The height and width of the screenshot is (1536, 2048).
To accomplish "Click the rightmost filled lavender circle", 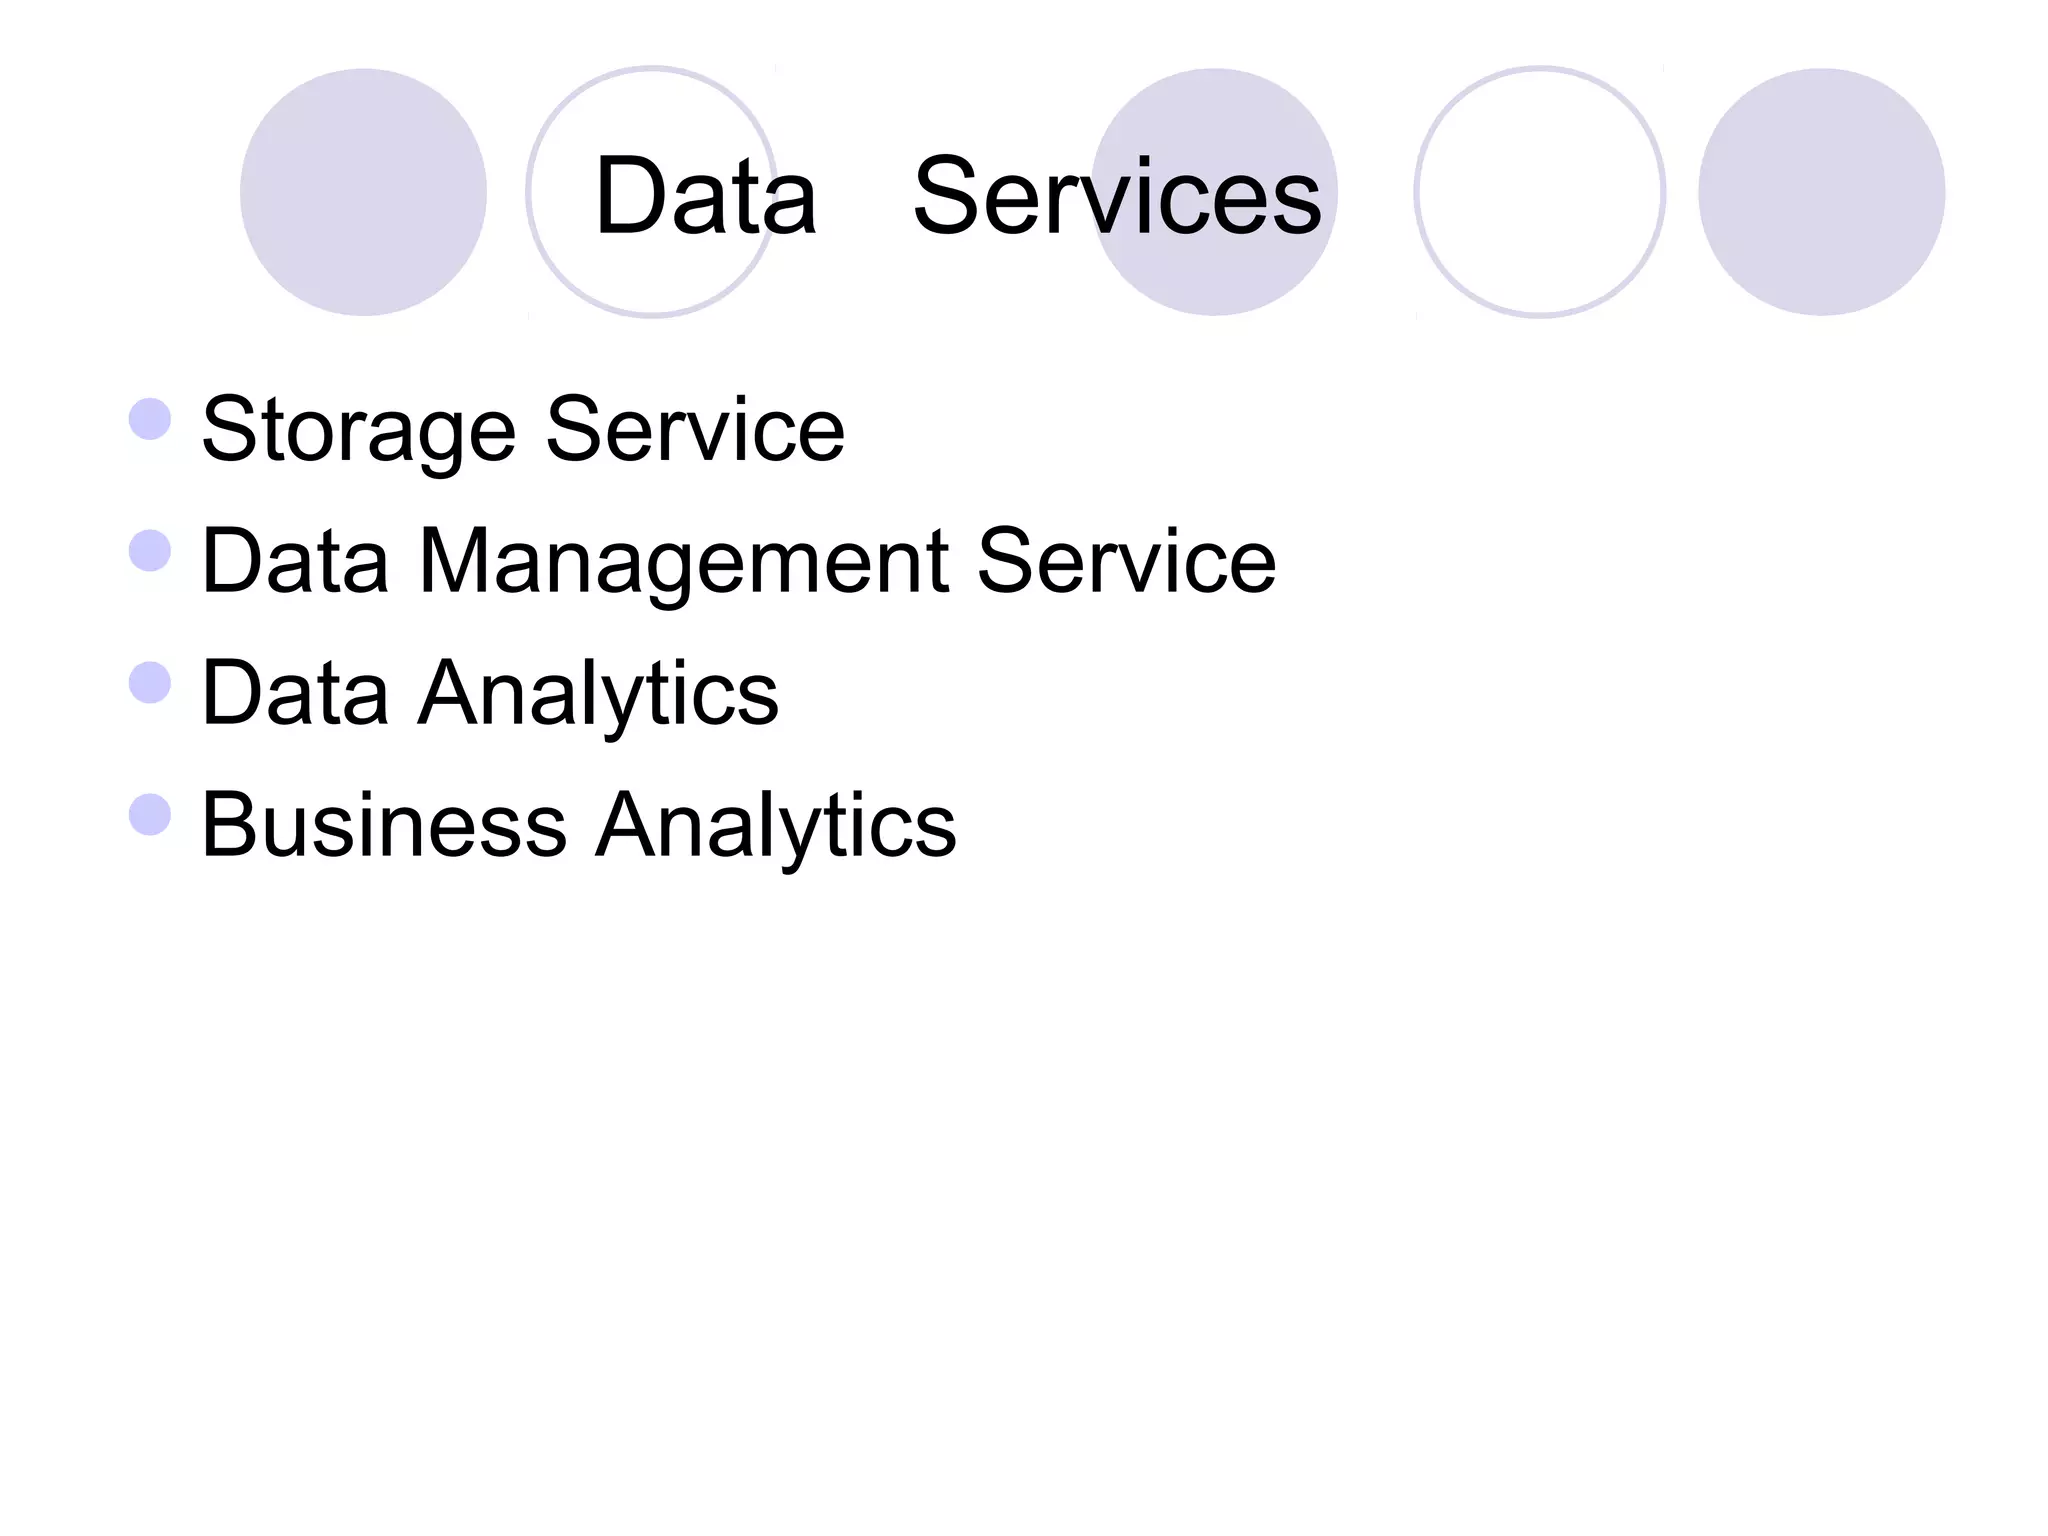I will click(1821, 192).
